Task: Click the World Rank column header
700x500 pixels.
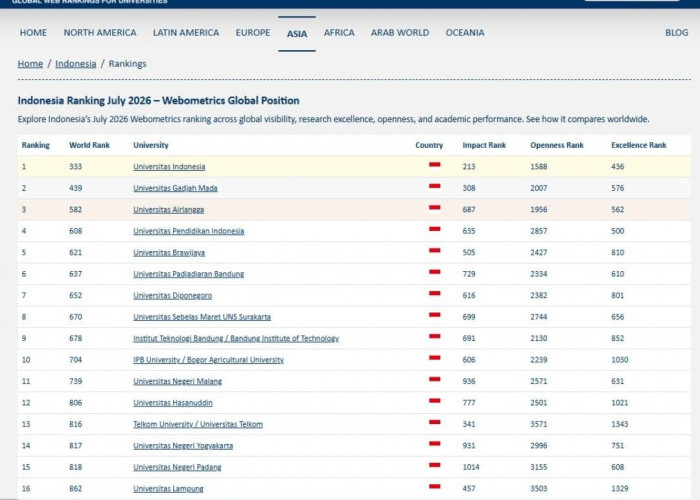Action: 89,145
